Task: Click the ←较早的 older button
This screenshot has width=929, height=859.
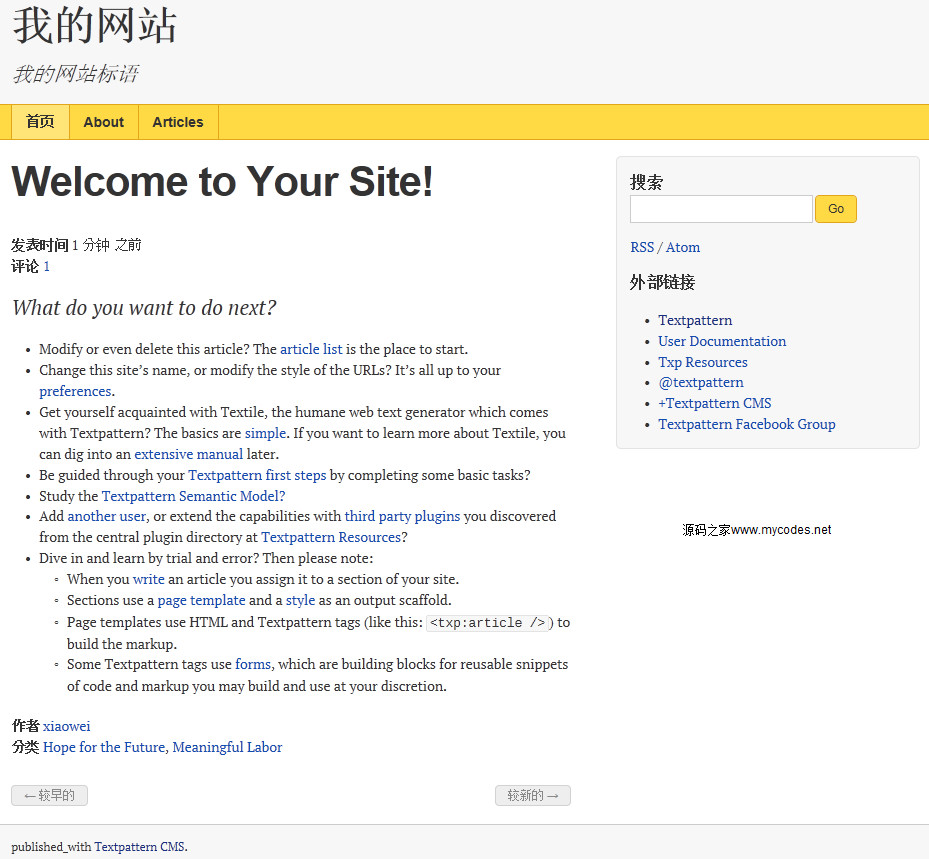Action: click(49, 796)
